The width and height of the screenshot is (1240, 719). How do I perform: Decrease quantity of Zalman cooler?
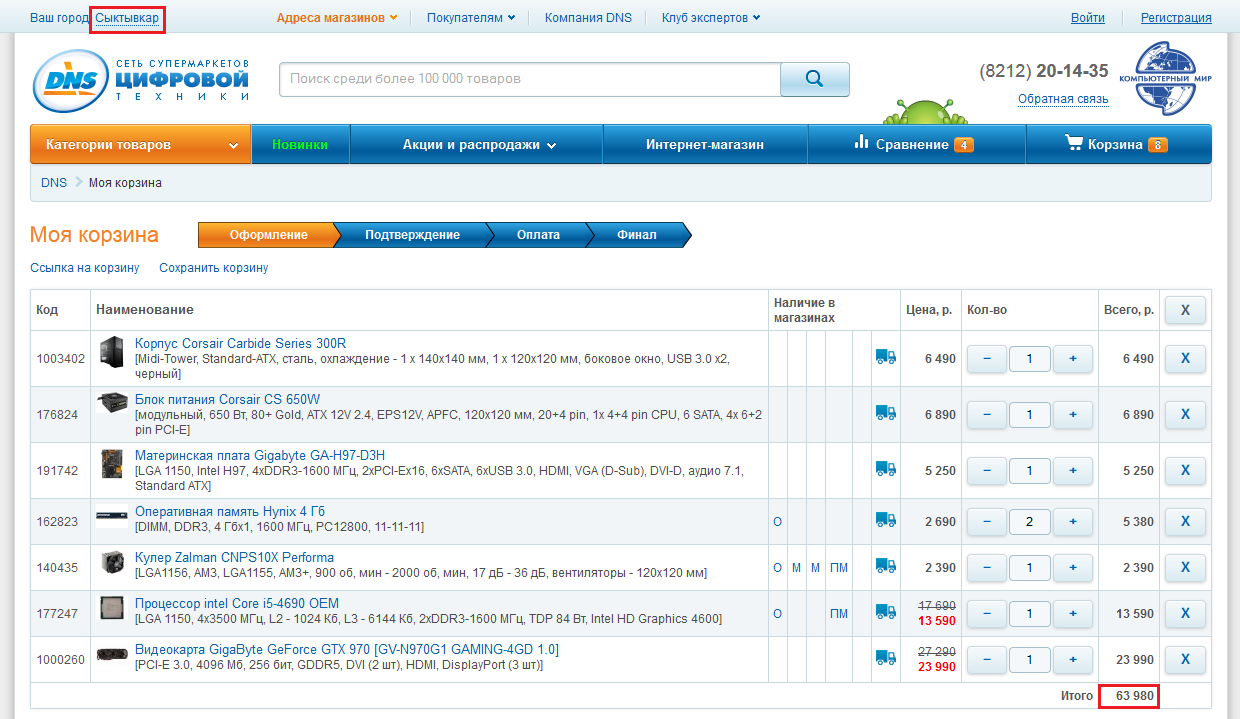click(987, 567)
